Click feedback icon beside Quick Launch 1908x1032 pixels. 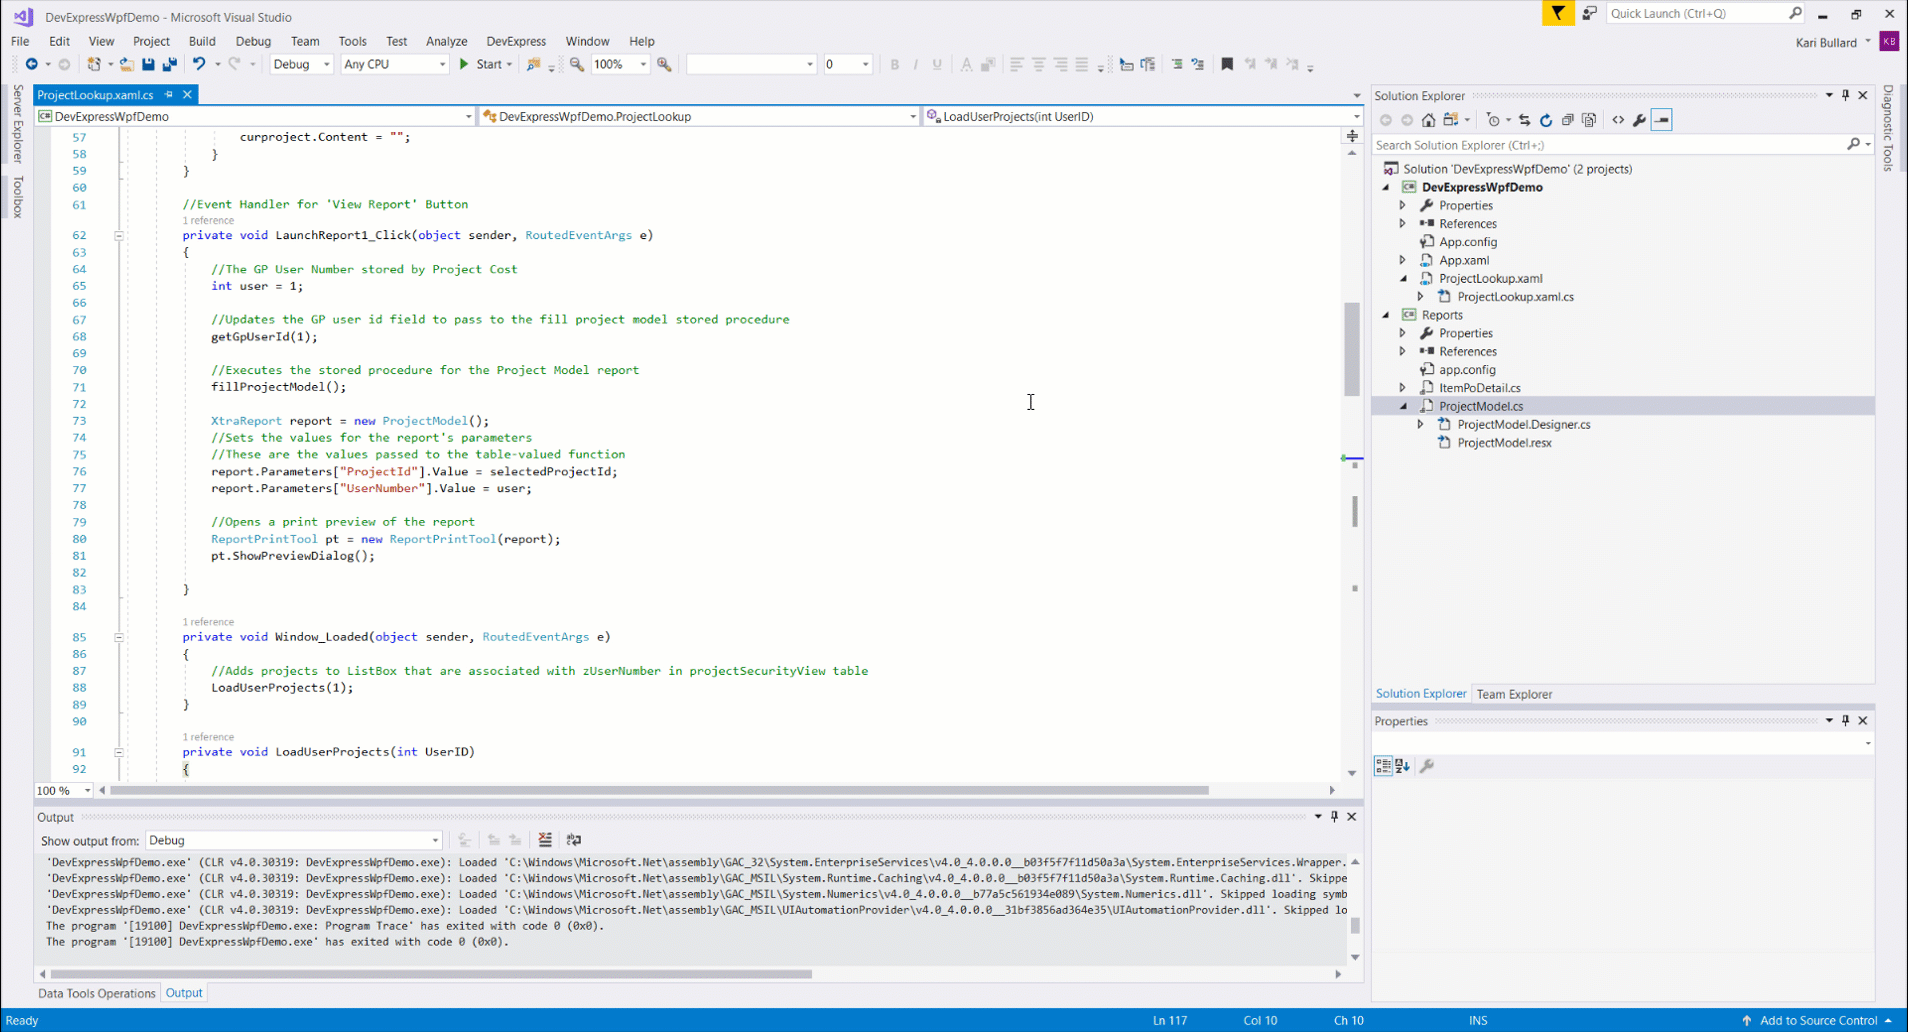coord(1589,13)
